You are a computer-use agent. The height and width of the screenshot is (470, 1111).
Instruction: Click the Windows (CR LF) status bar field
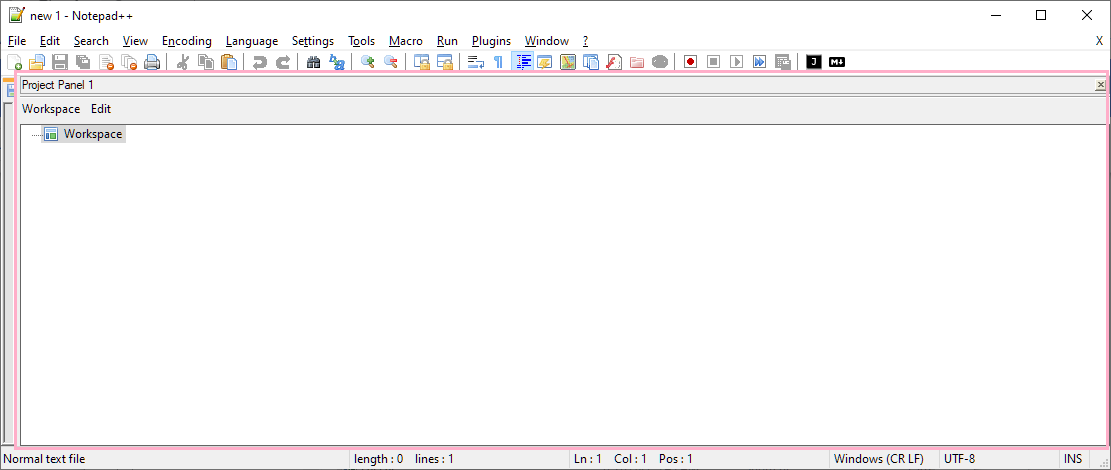884,459
